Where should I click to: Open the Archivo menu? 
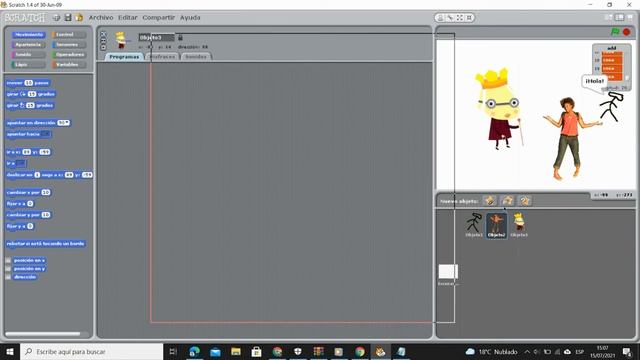101,18
